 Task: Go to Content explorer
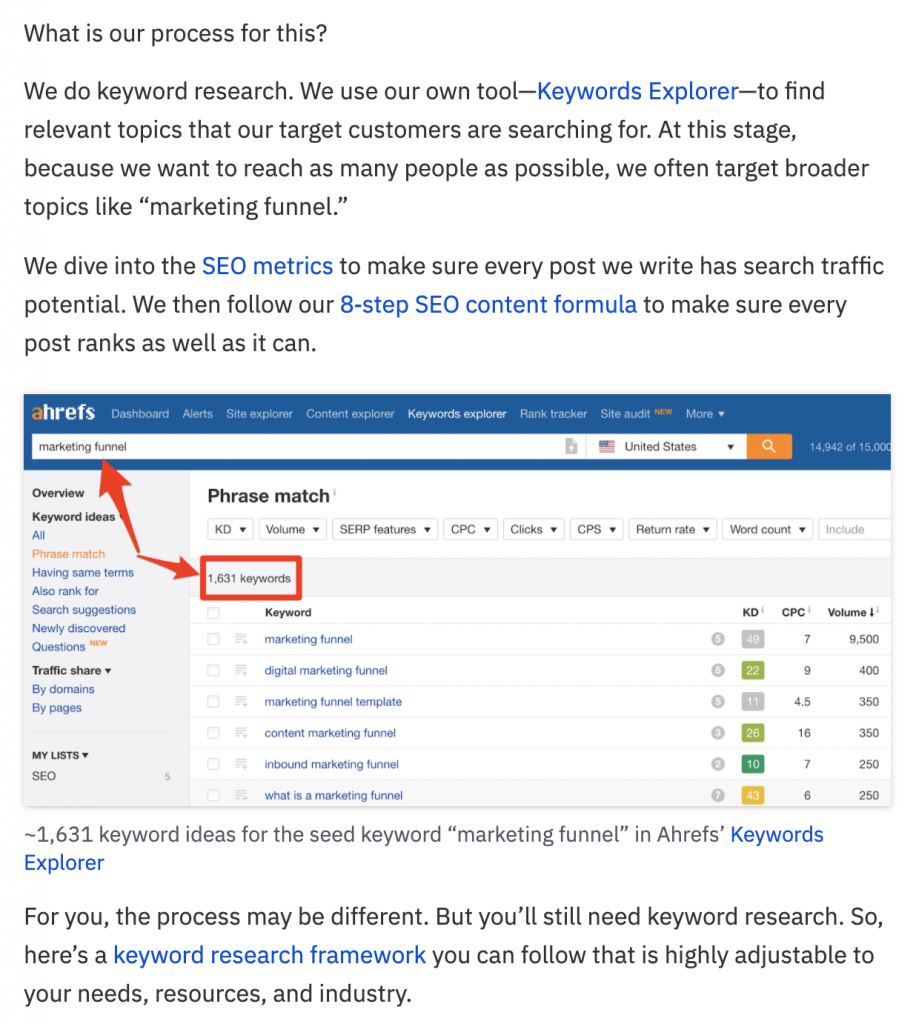350,414
